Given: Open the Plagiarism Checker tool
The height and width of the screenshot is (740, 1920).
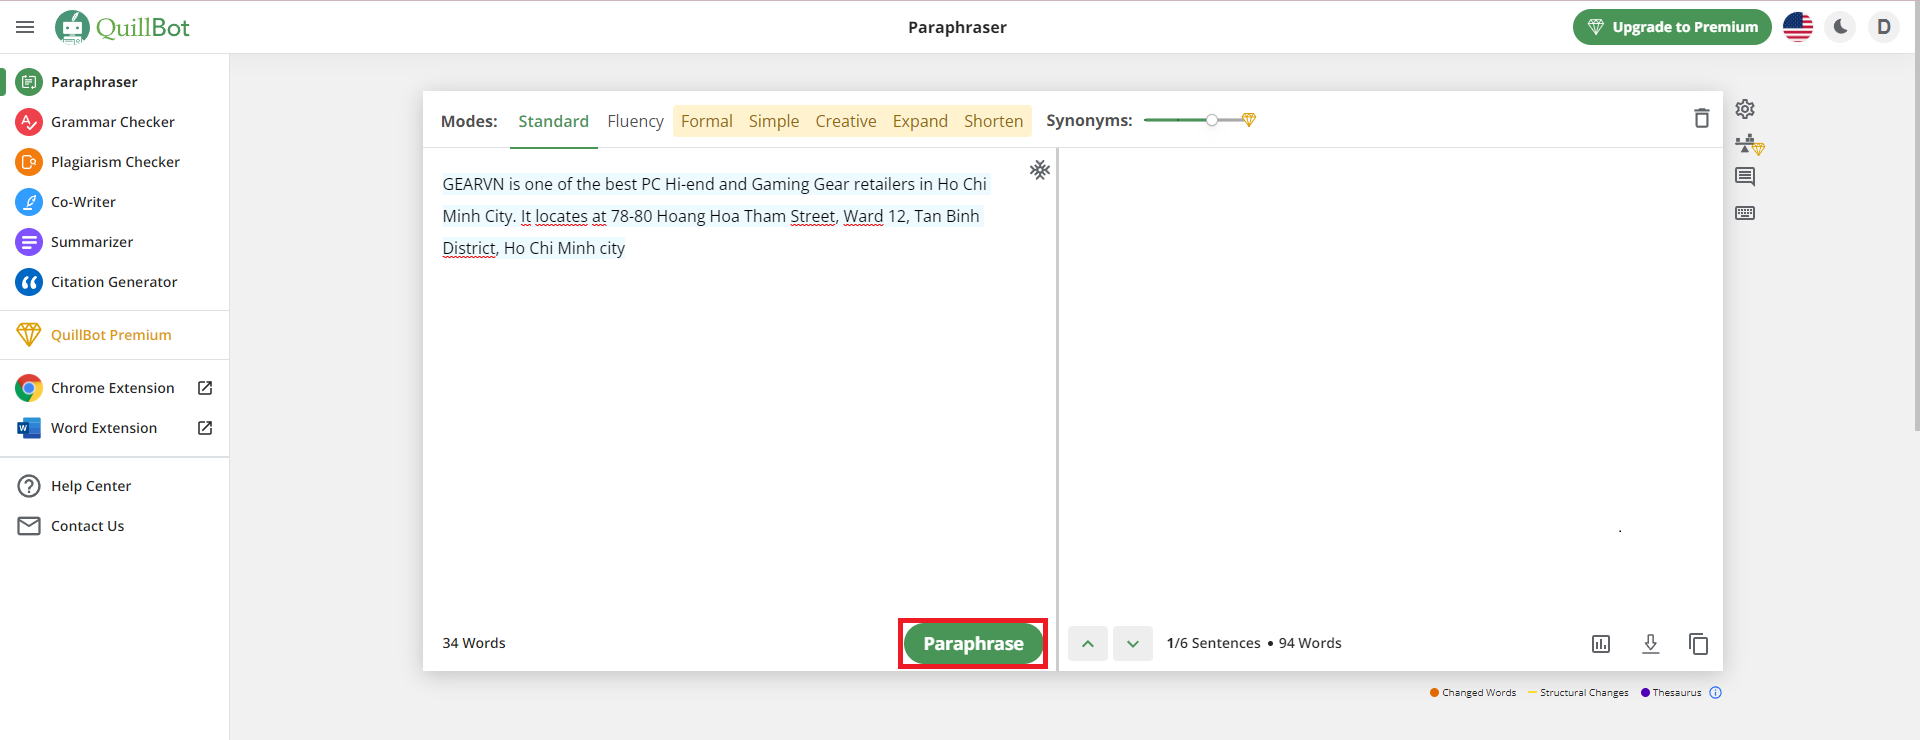Looking at the screenshot, I should 115,162.
